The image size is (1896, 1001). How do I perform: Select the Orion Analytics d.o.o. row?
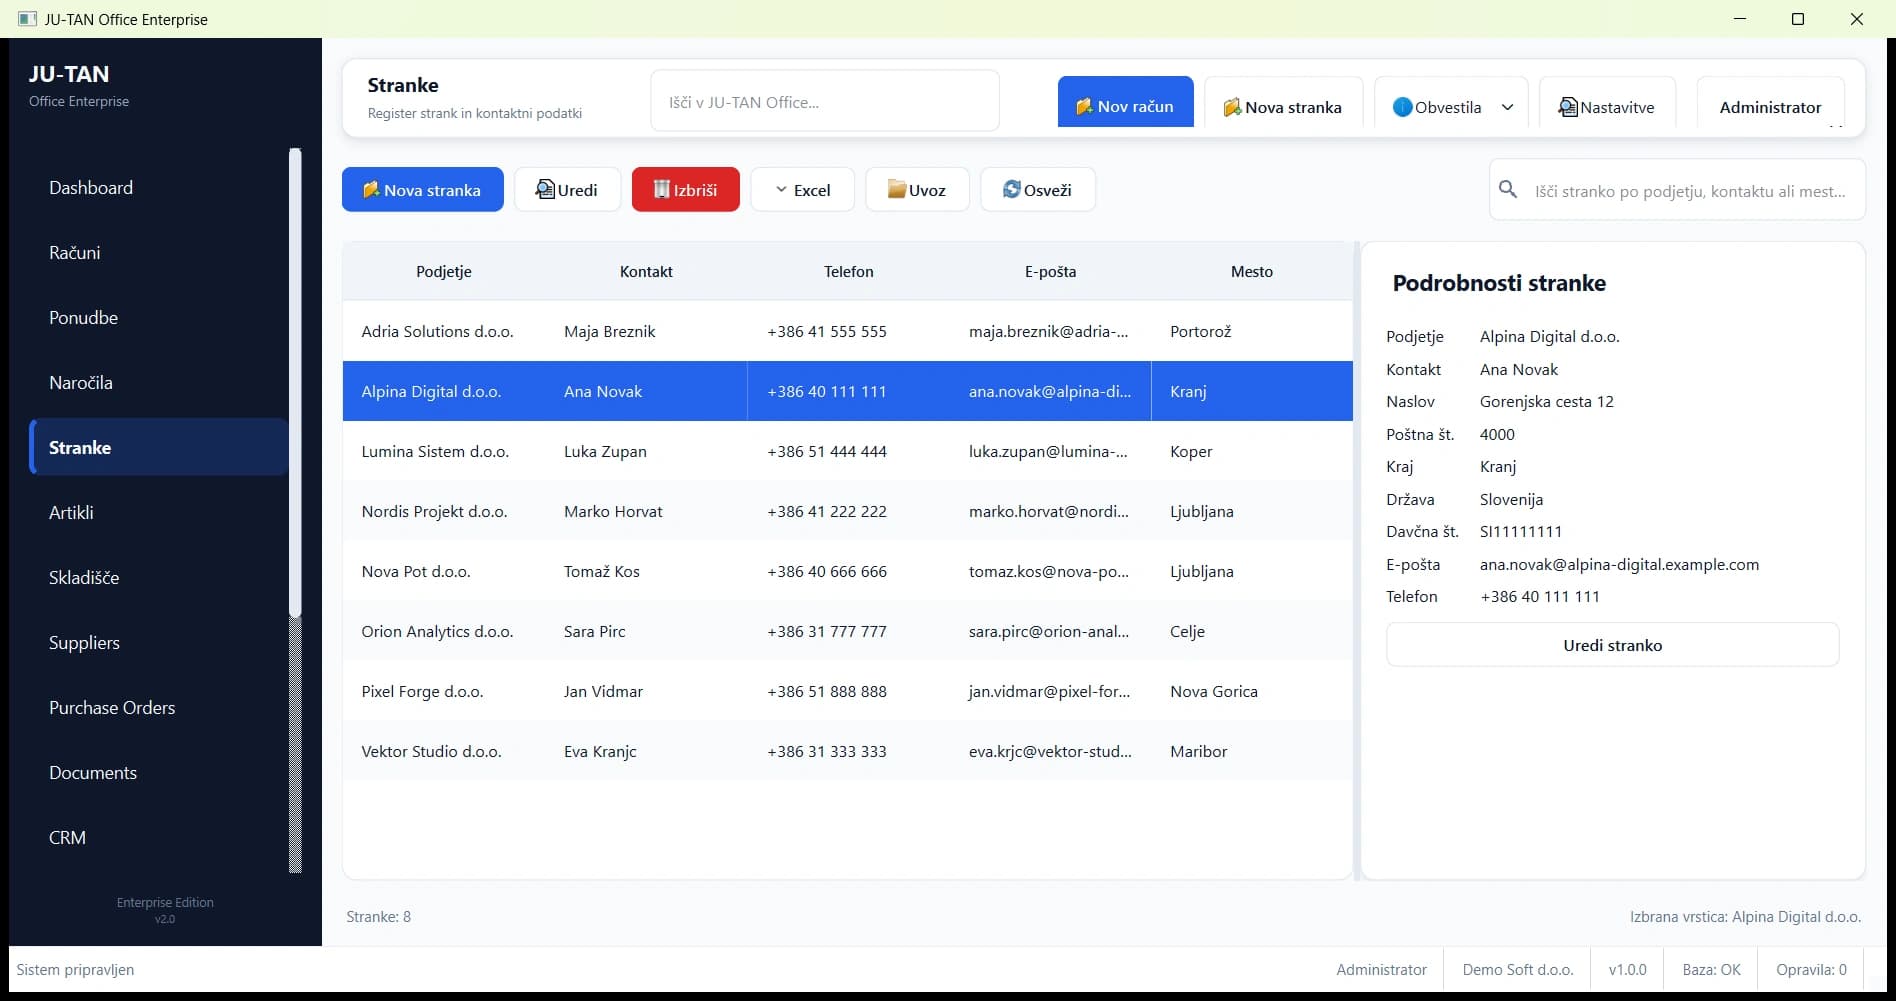click(848, 631)
